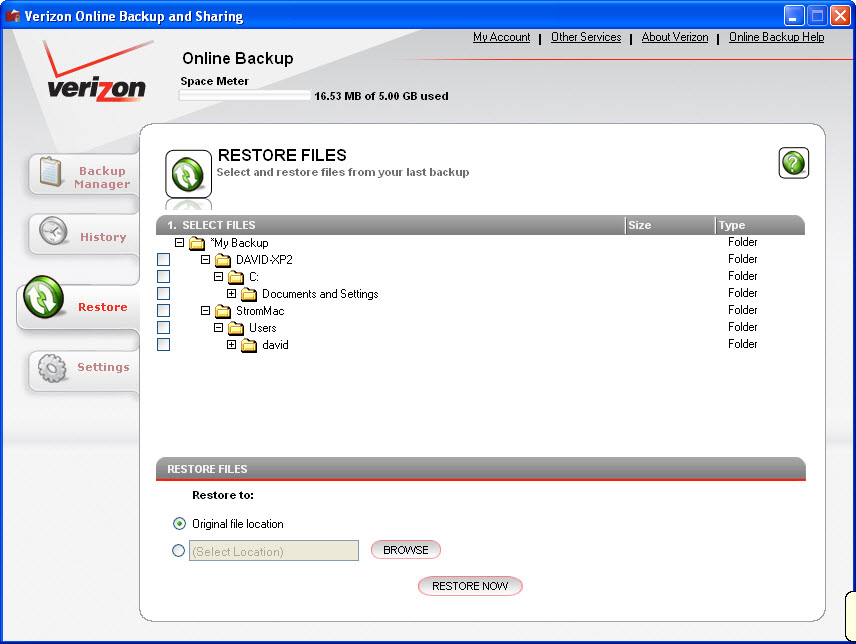Collapse the My Backup tree node

179,242
